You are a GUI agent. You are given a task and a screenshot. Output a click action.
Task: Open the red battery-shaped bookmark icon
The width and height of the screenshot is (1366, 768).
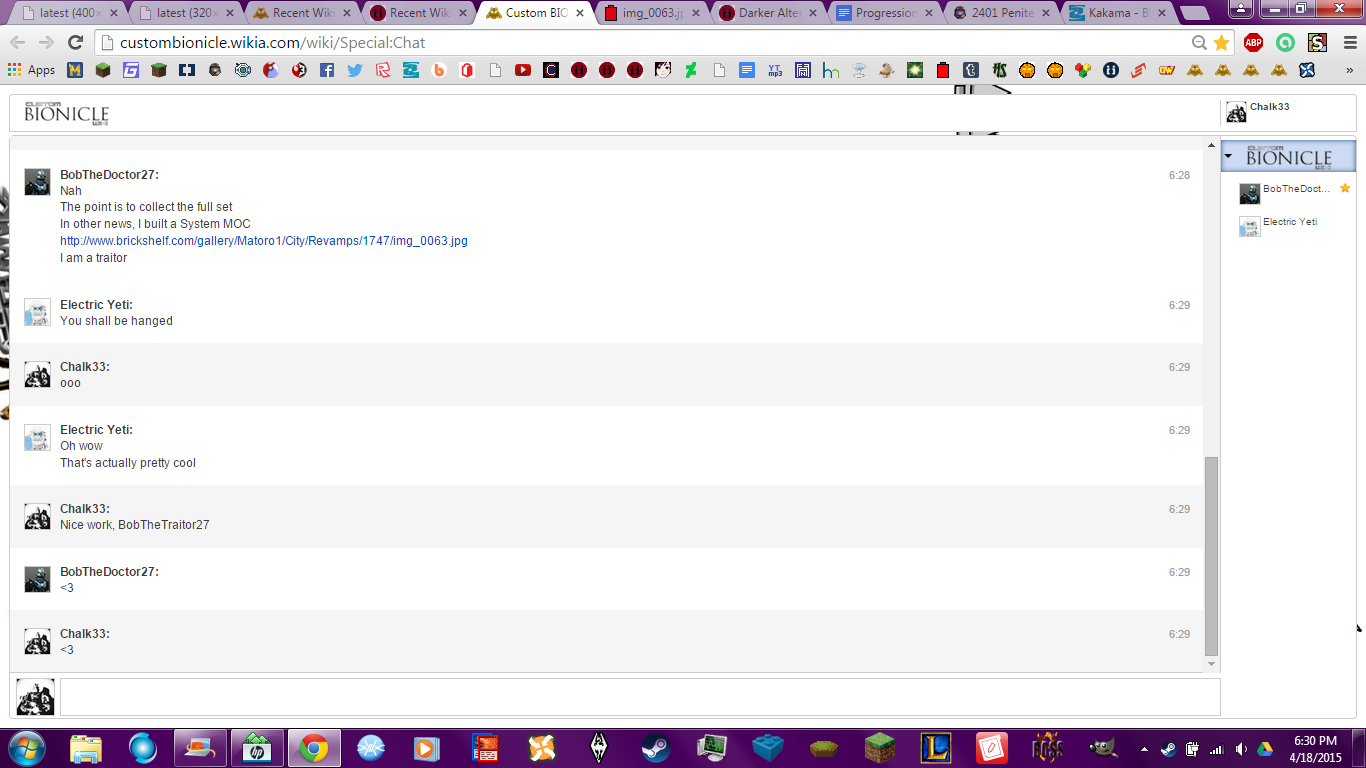(x=943, y=70)
